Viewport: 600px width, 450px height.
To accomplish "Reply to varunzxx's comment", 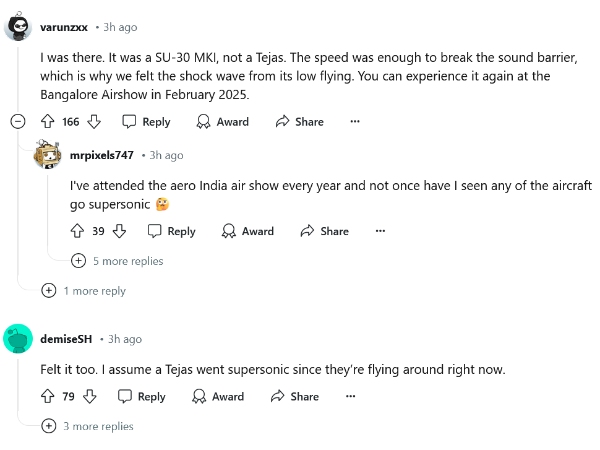I will (146, 121).
